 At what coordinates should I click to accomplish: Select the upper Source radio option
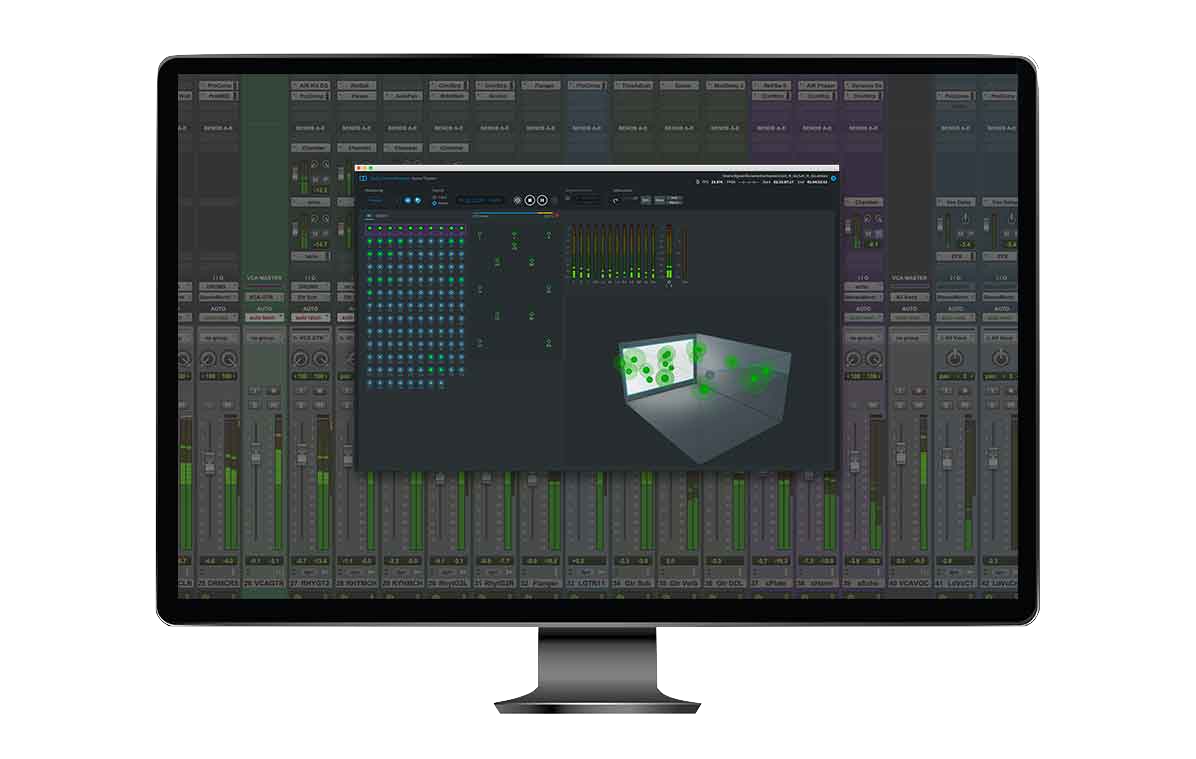coord(434,197)
